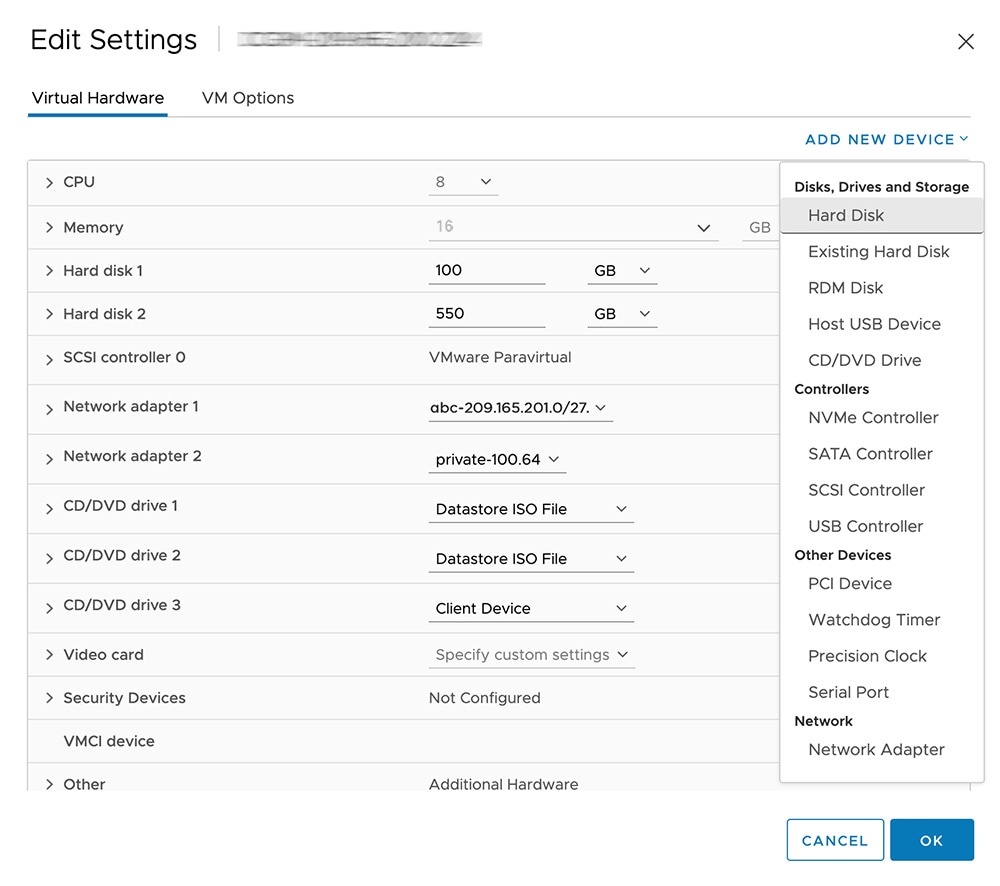
Task: Expand Network adapter 1 settings
Action: (49, 408)
